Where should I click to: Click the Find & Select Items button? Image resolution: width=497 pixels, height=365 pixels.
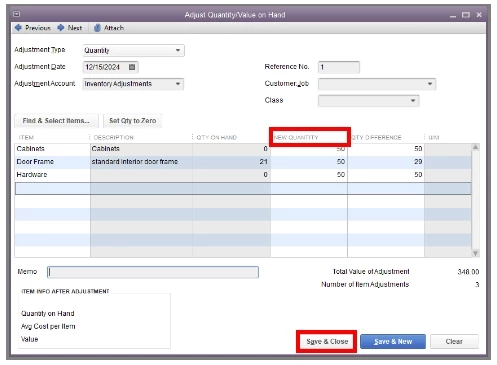pyautogui.click(x=56, y=121)
